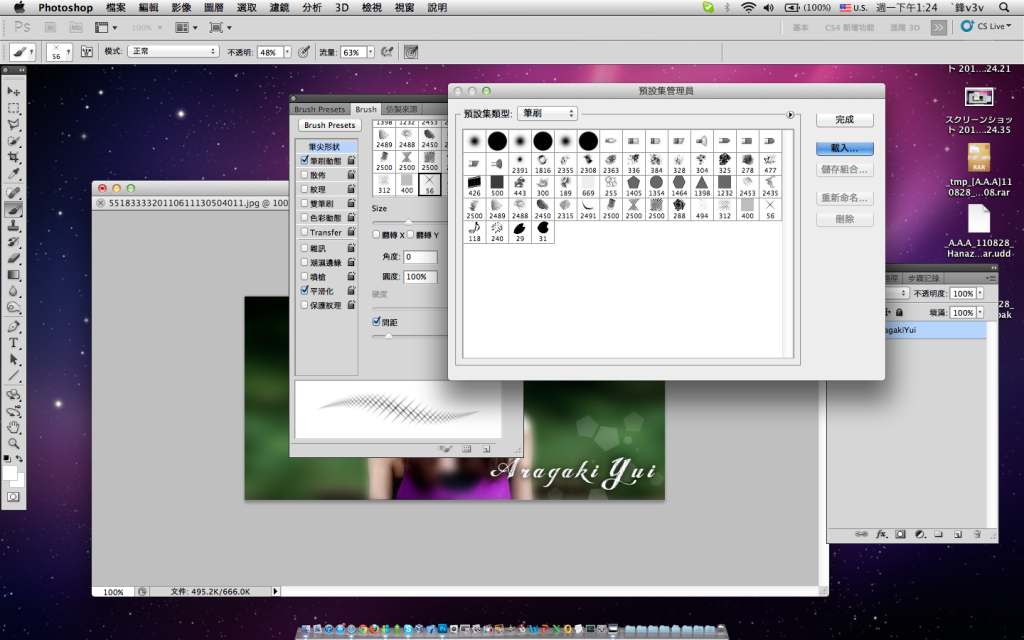This screenshot has width=1024, height=640.
Task: Select the Move tool in the toolbox
Action: coord(14,91)
